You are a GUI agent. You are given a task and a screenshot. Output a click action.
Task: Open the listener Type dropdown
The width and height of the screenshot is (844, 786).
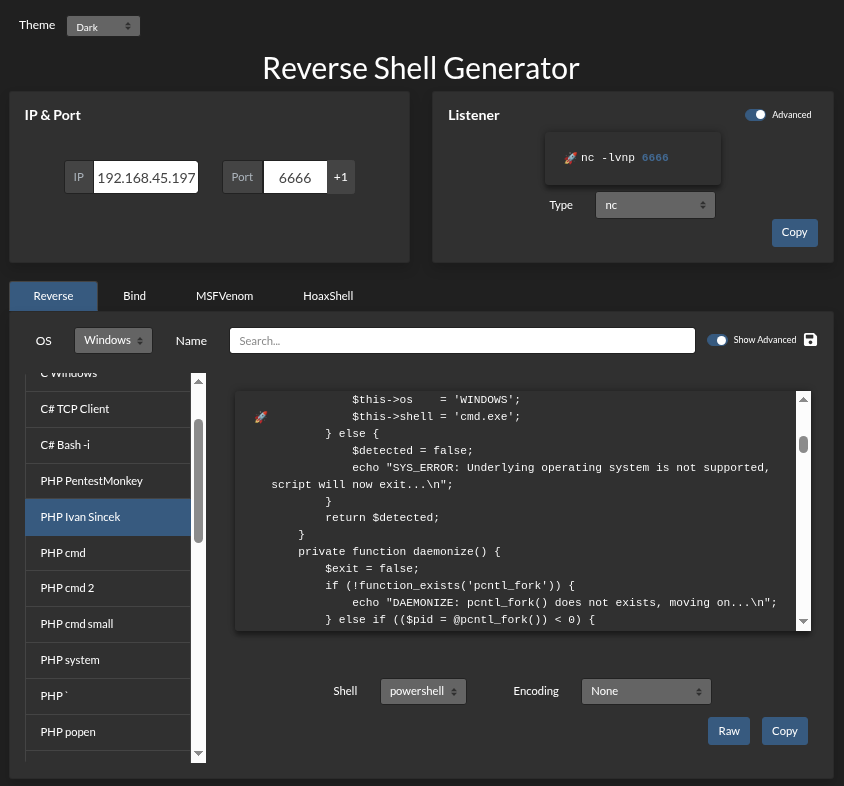[655, 205]
